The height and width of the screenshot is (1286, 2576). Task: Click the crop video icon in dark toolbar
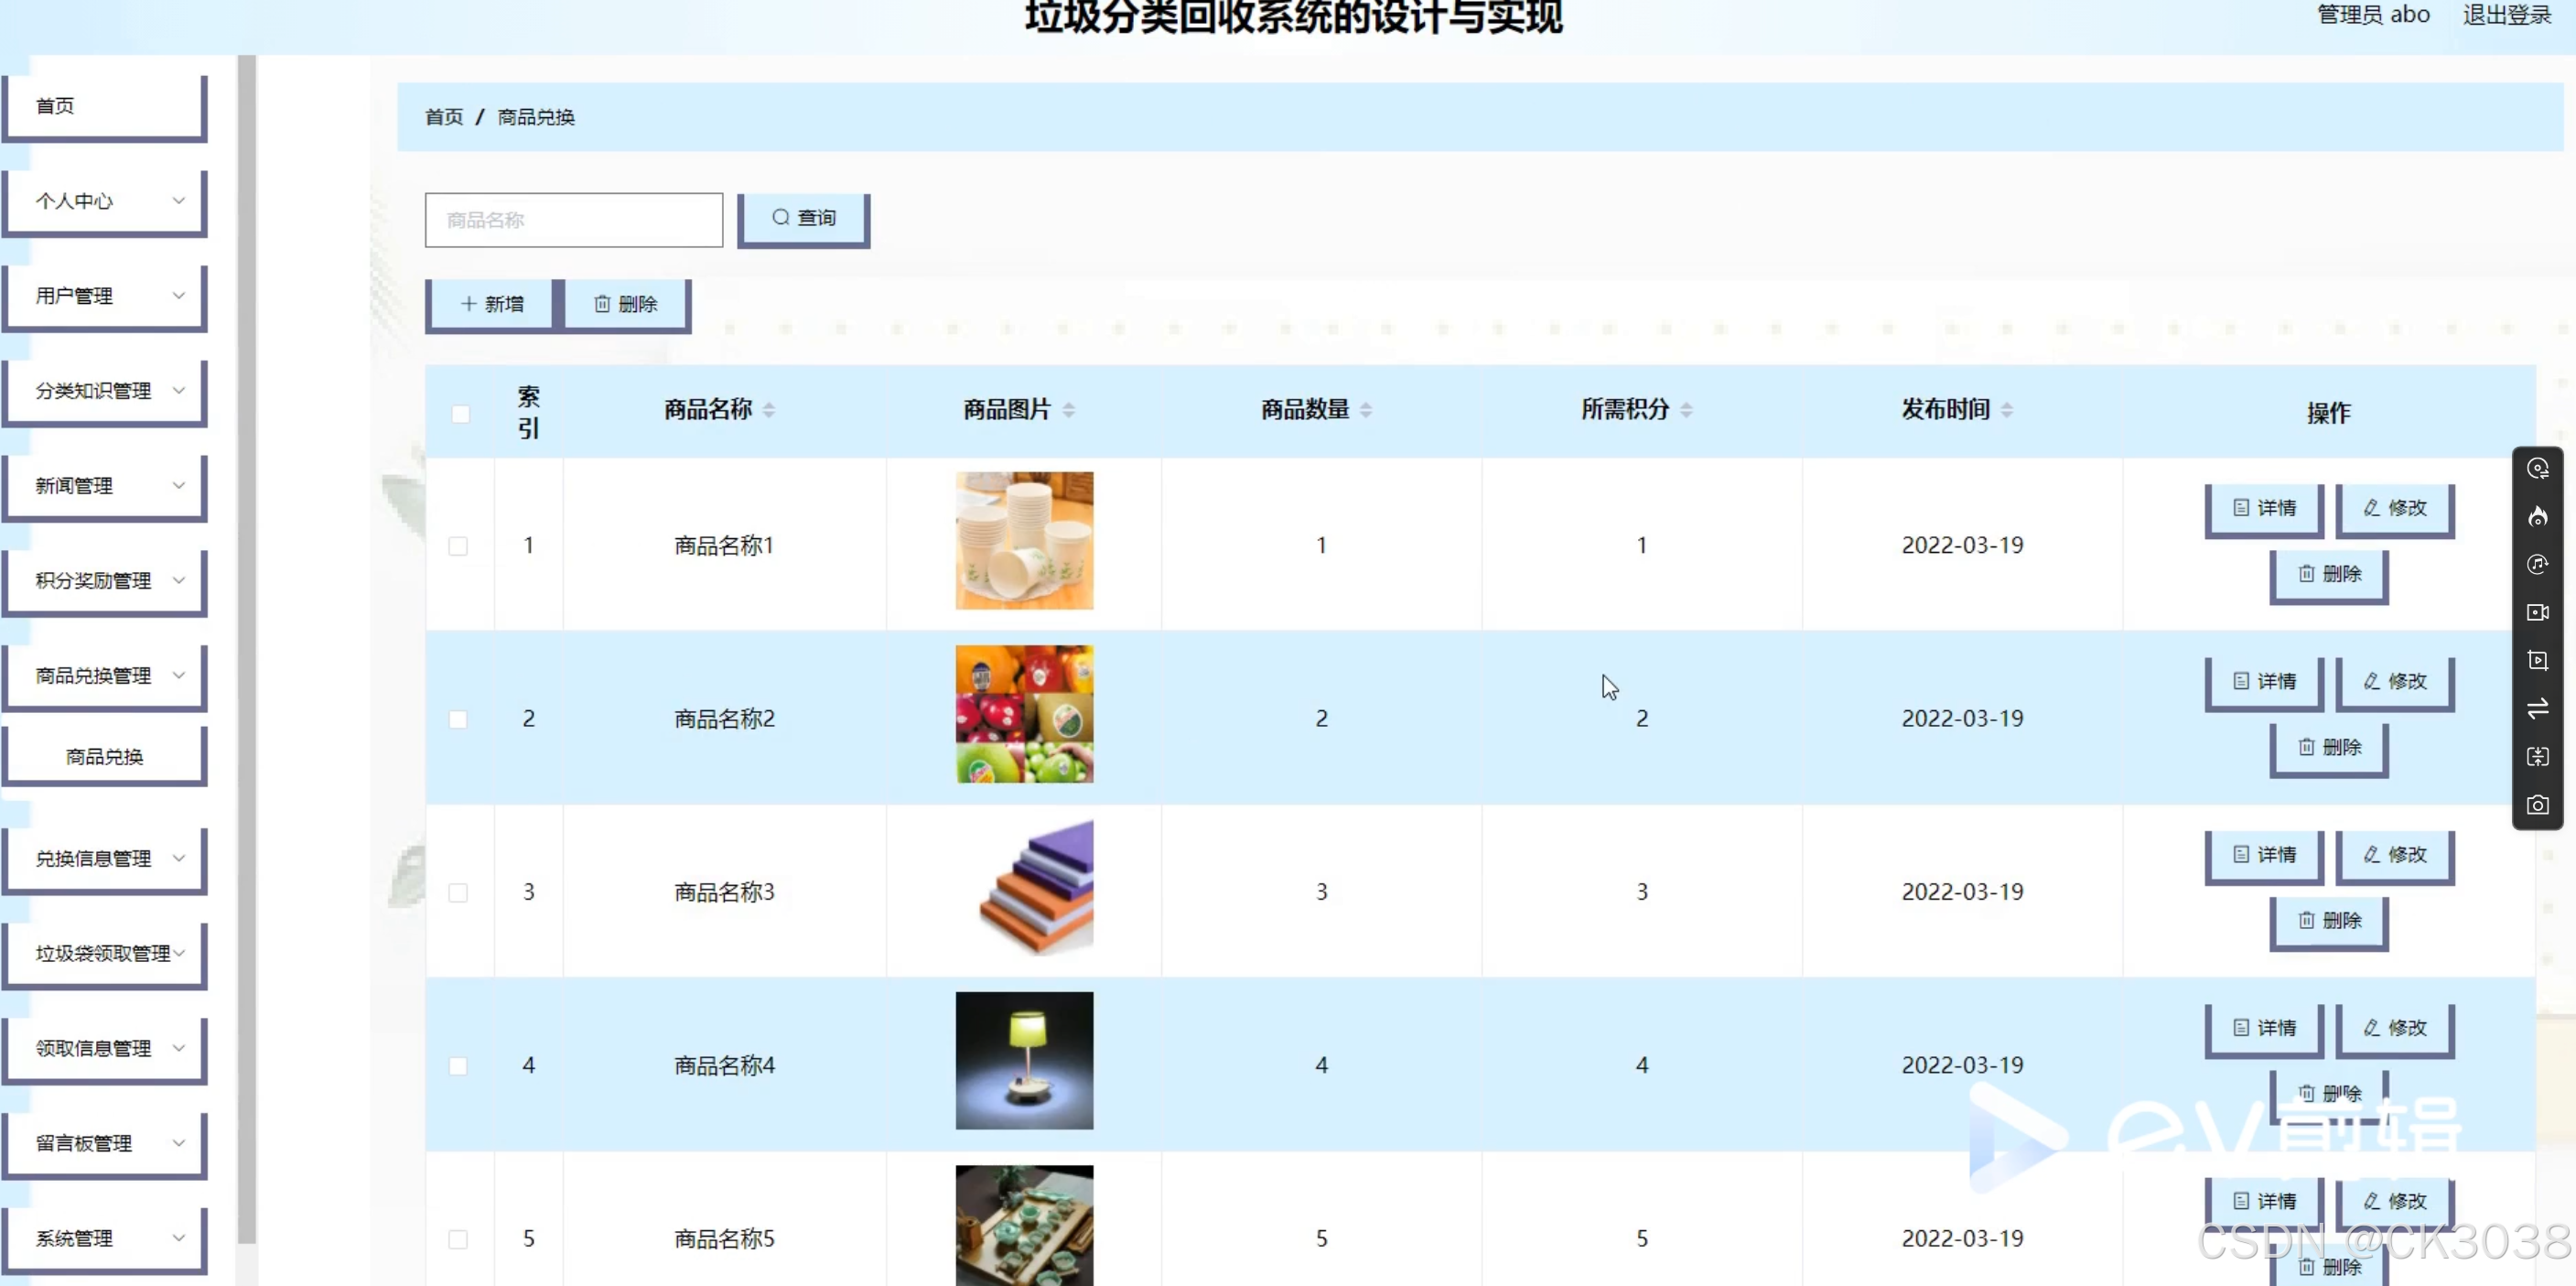(2537, 660)
